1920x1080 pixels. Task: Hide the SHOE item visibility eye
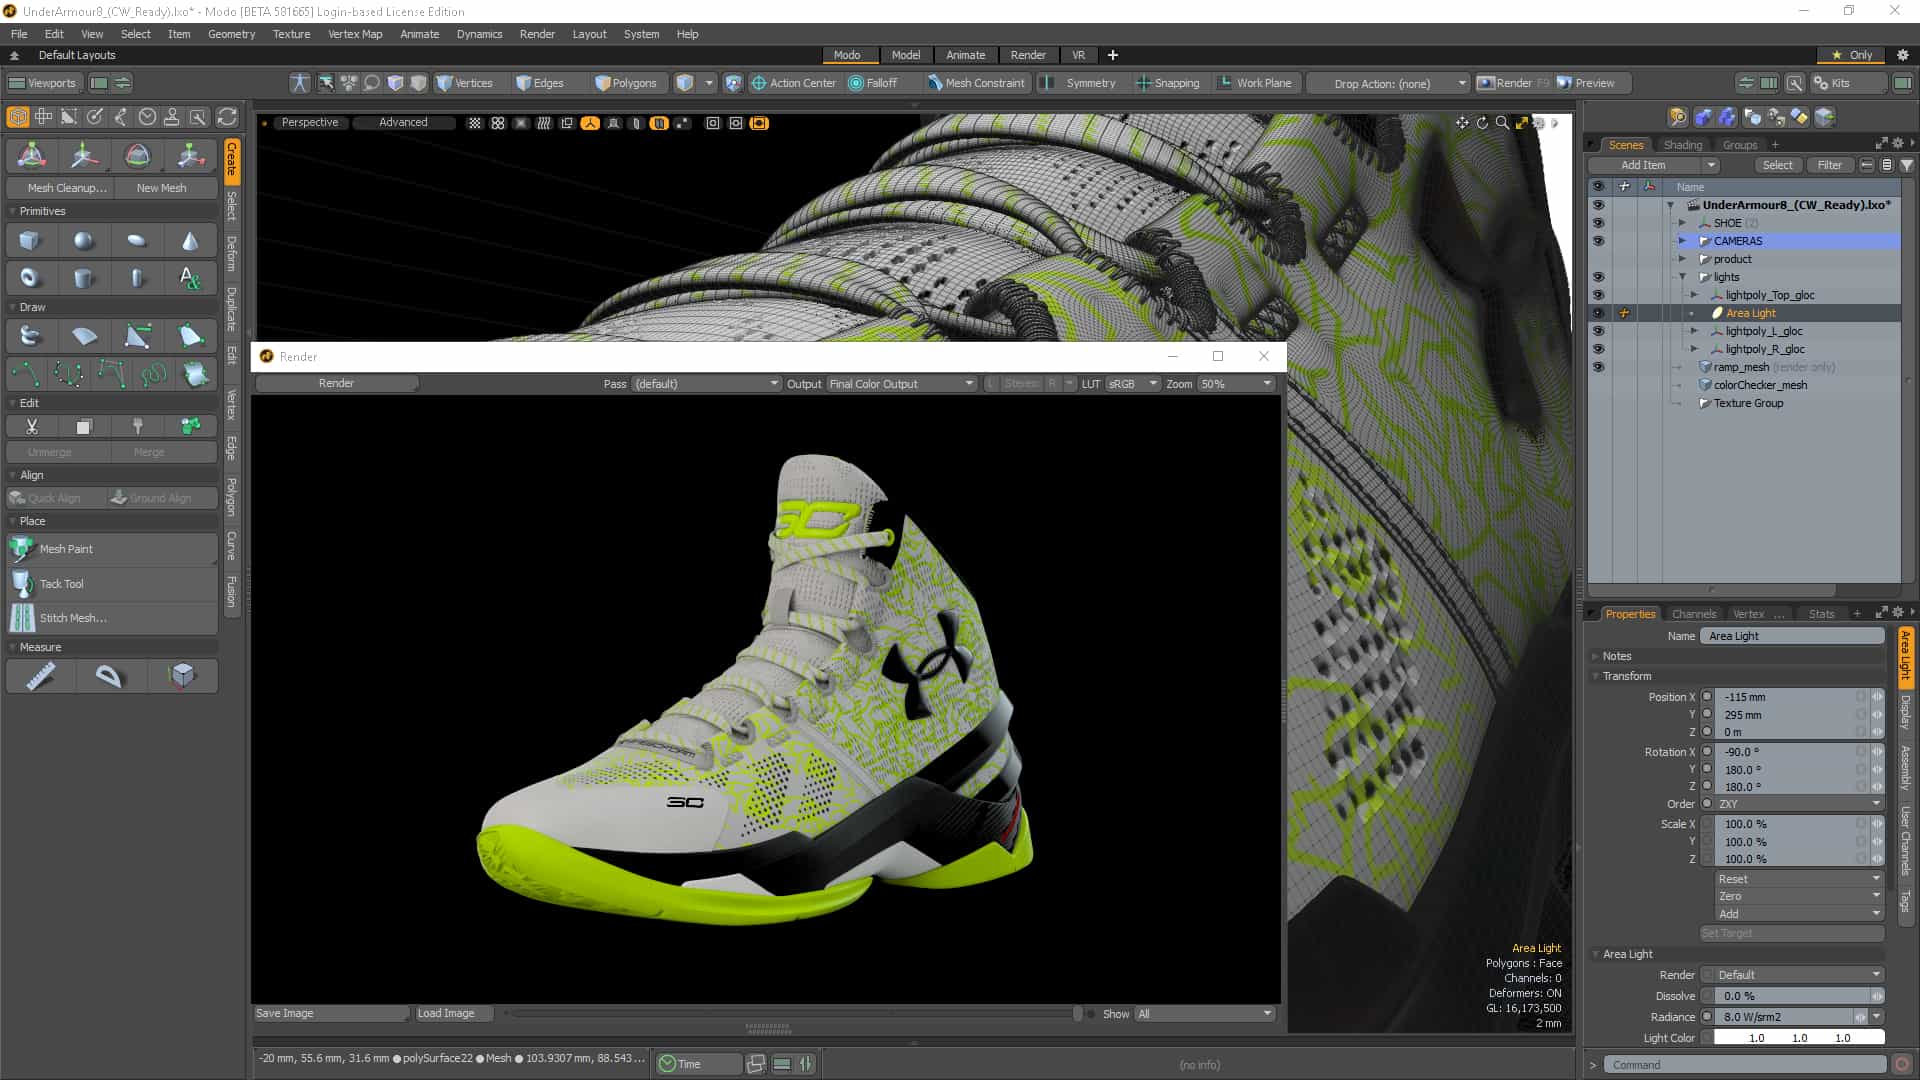click(1598, 223)
